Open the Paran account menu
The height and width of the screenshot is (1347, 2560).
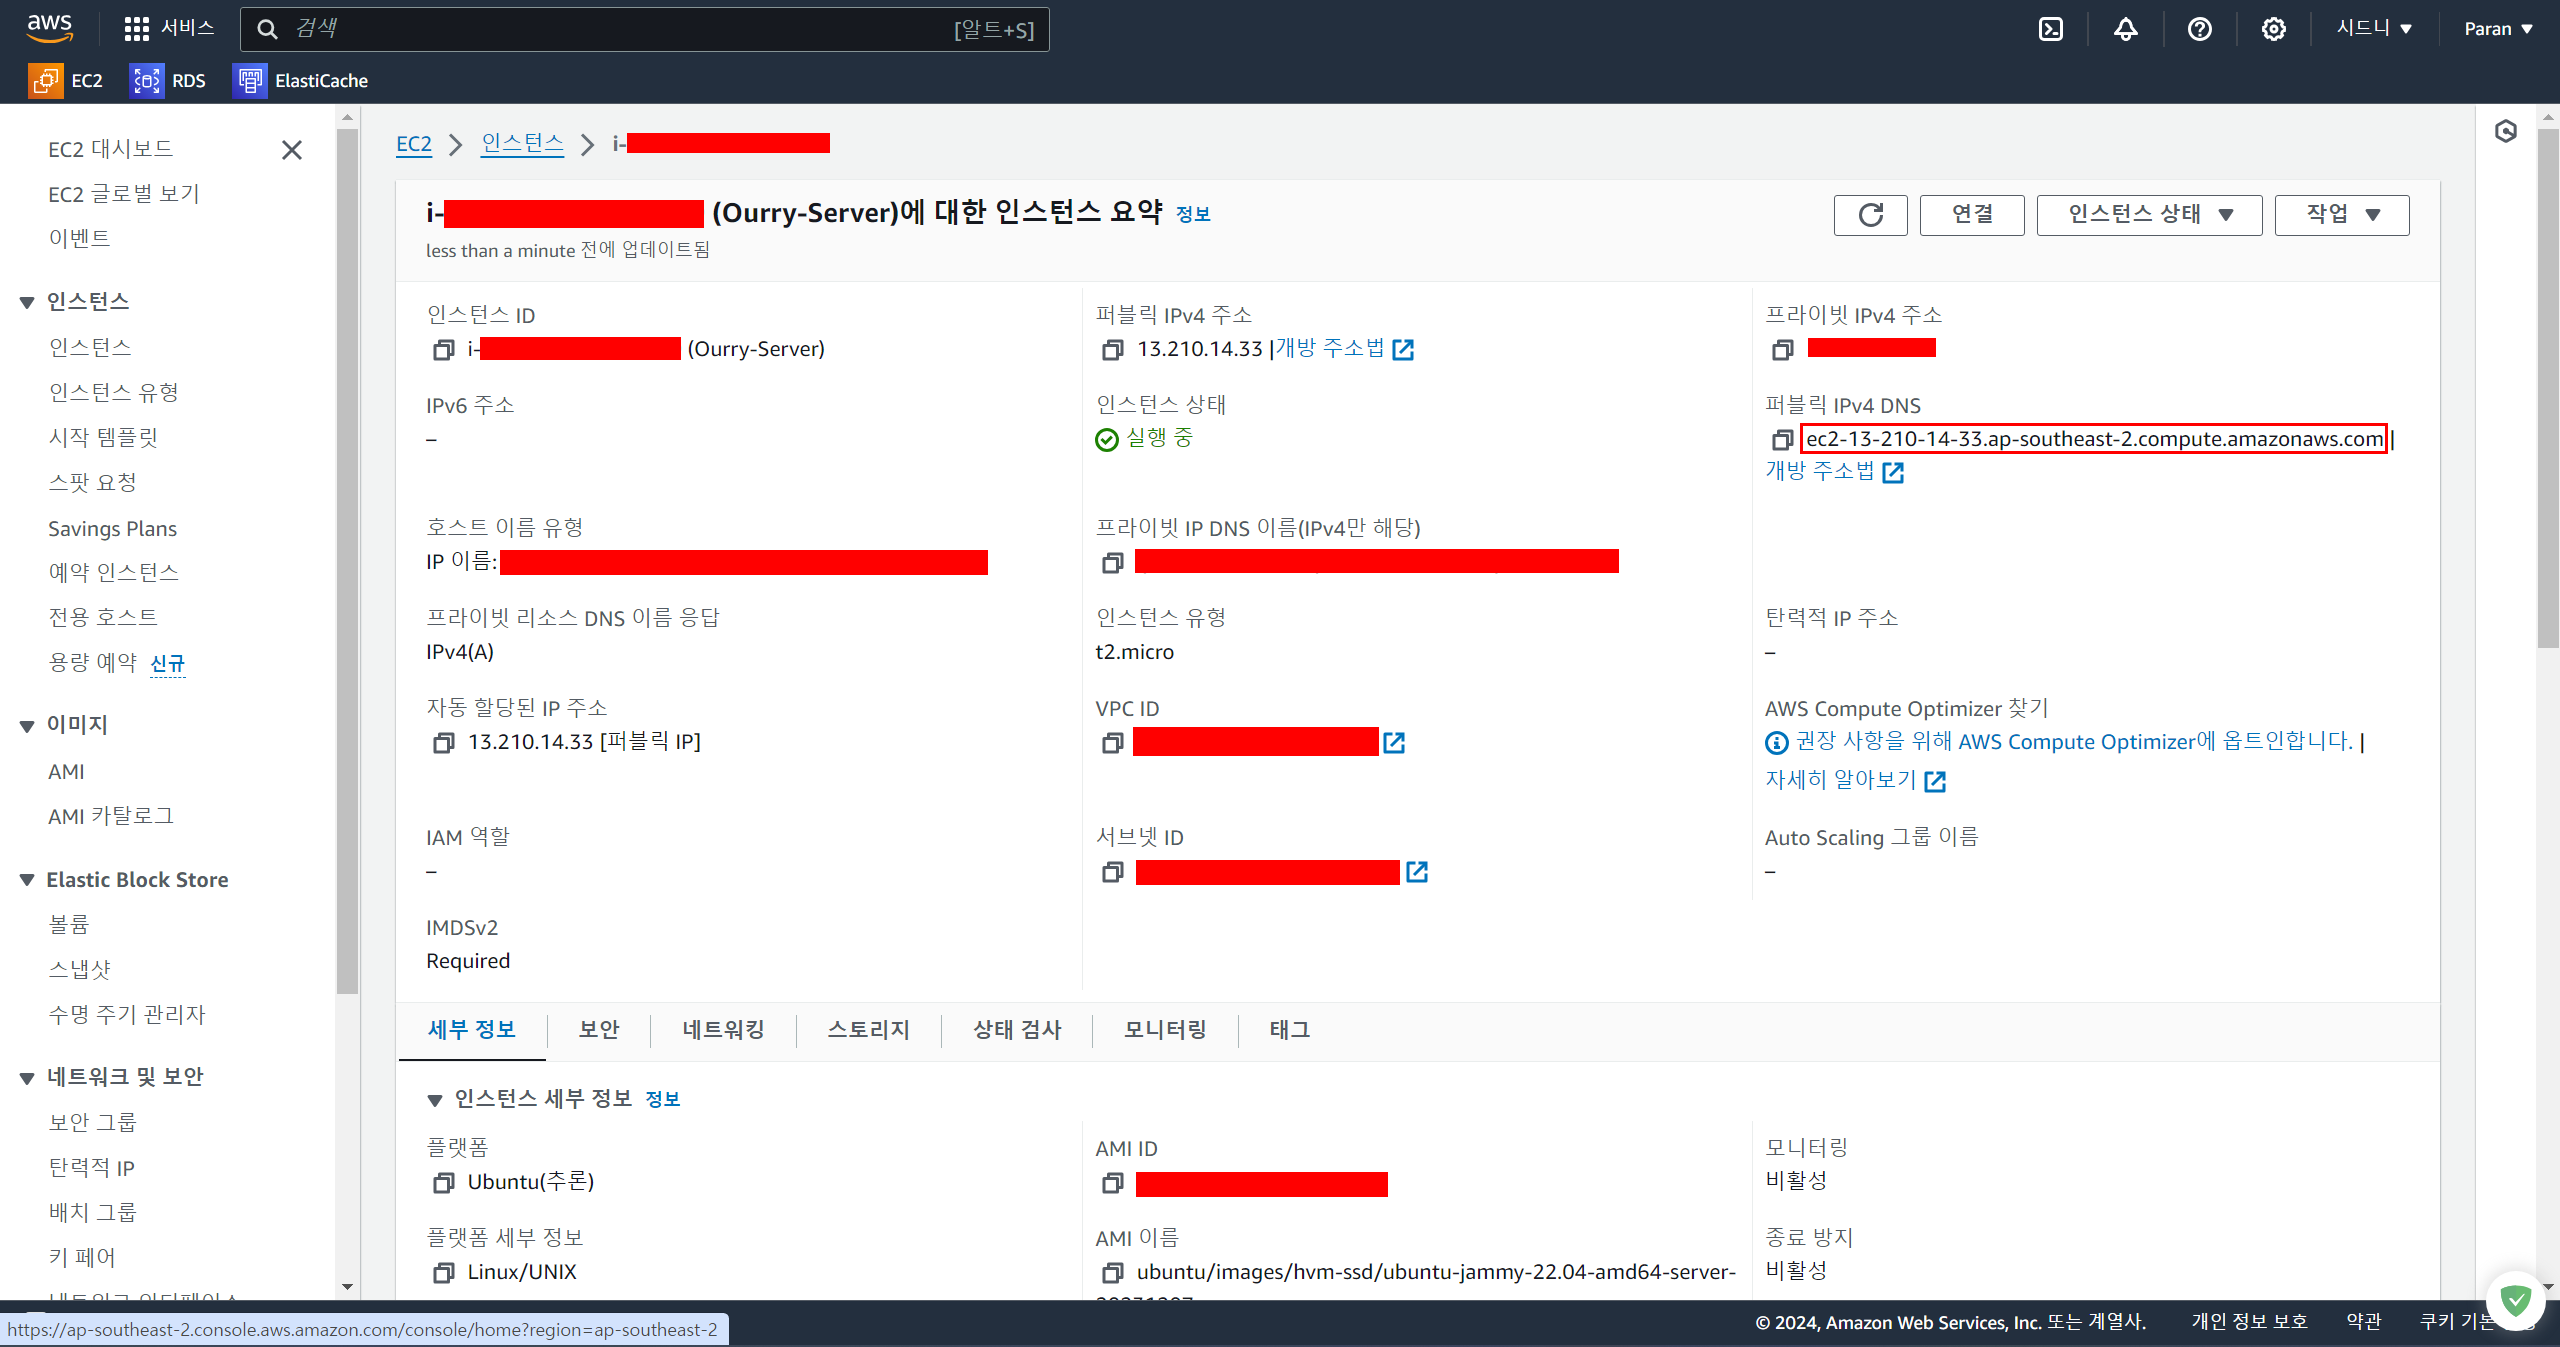coord(2498,29)
